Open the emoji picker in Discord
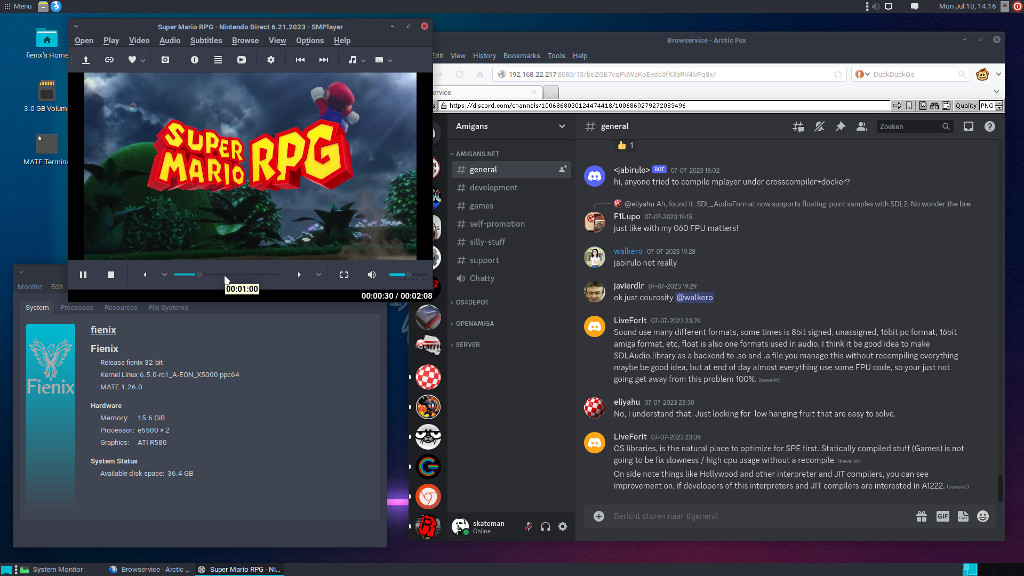1024x576 pixels. pos(983,517)
